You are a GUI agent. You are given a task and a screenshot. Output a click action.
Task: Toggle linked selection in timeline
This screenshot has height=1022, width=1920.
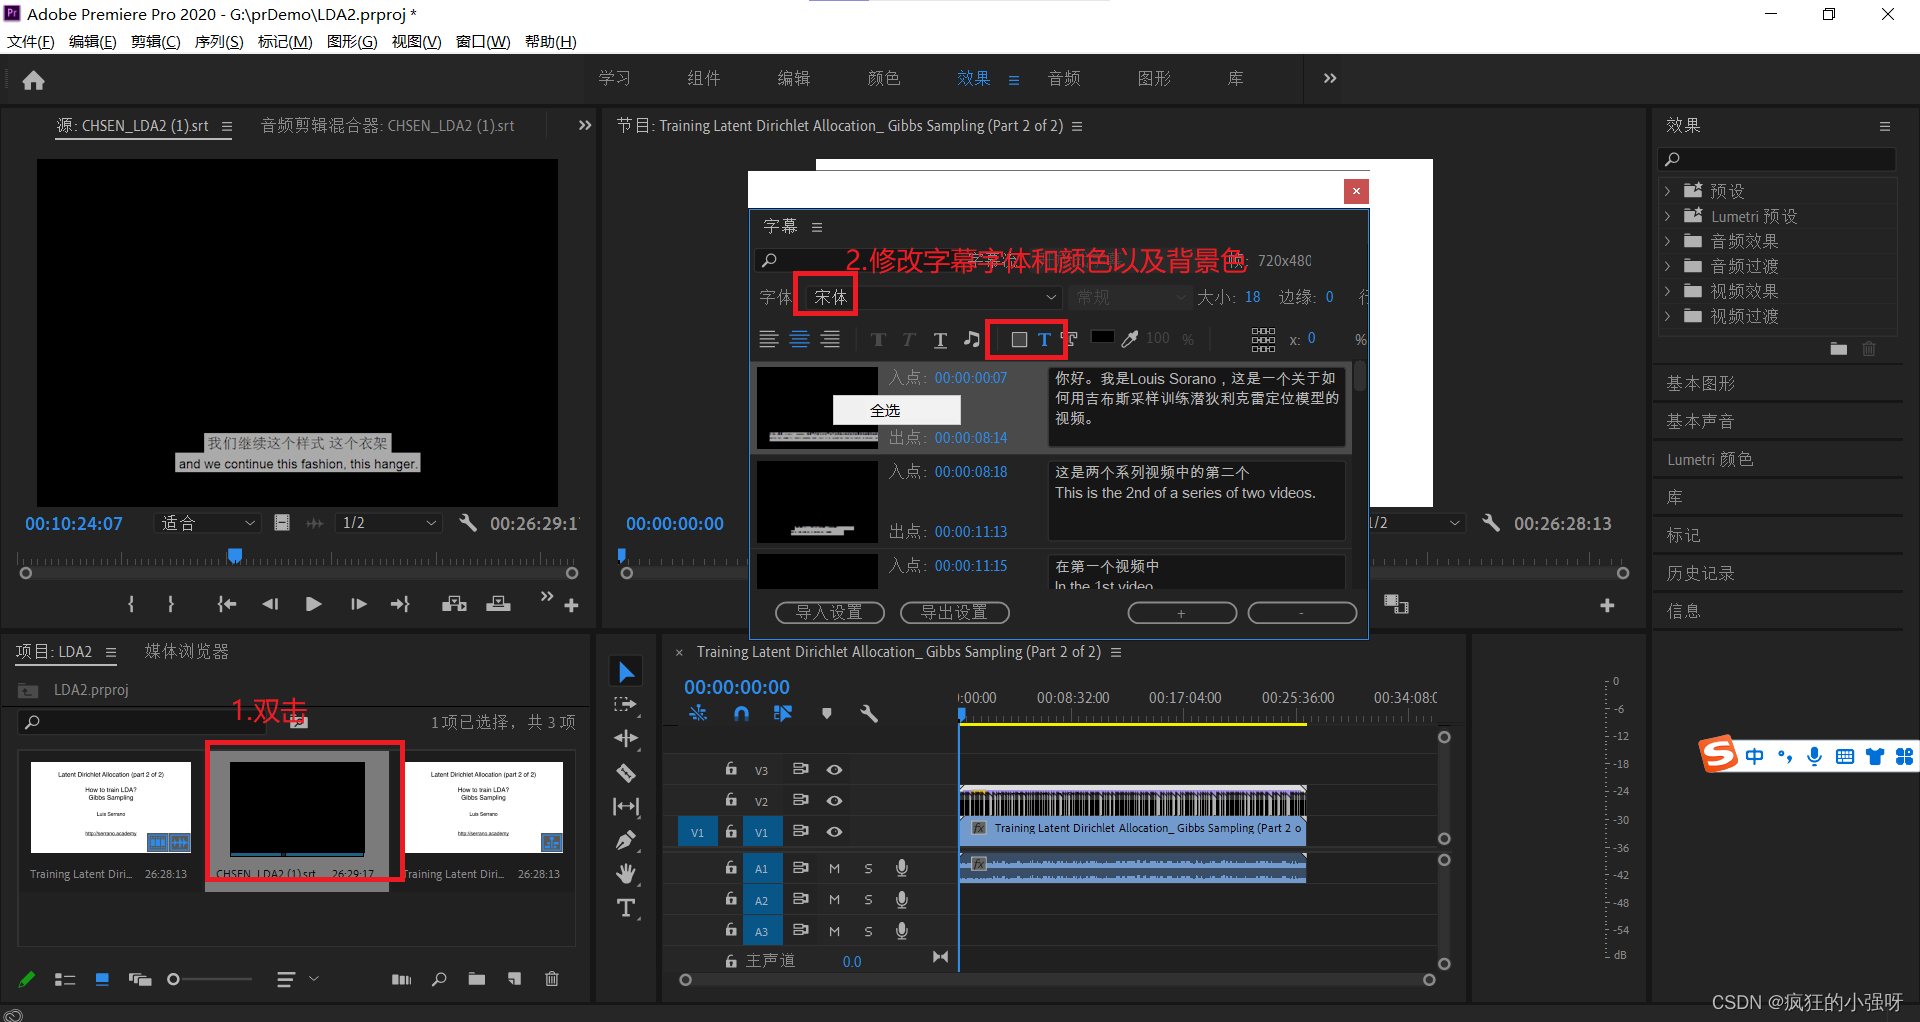pos(783,713)
